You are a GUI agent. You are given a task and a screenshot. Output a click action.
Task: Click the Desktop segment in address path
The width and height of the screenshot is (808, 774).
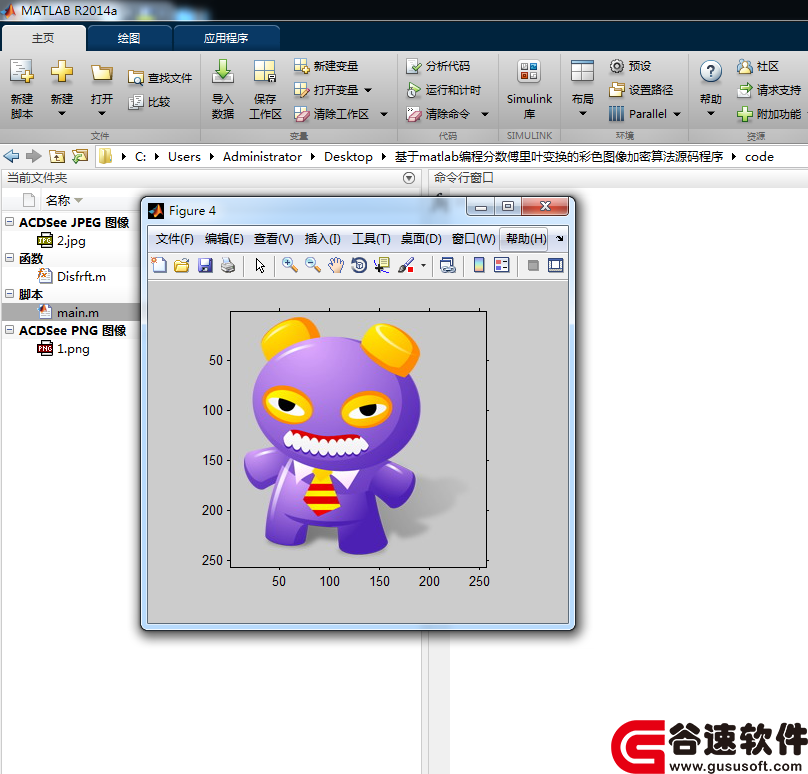click(x=348, y=157)
